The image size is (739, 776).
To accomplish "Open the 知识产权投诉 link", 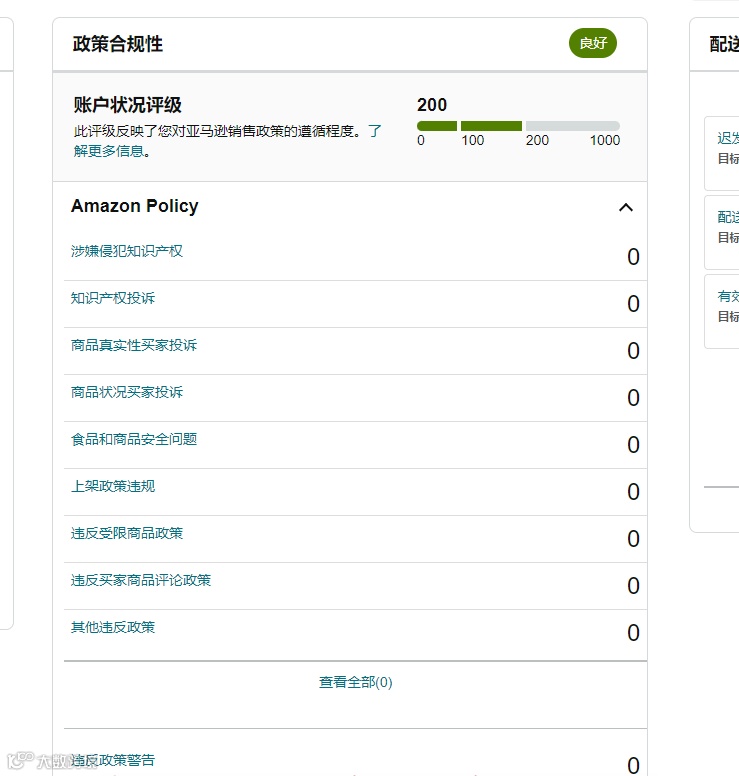I will [113, 298].
